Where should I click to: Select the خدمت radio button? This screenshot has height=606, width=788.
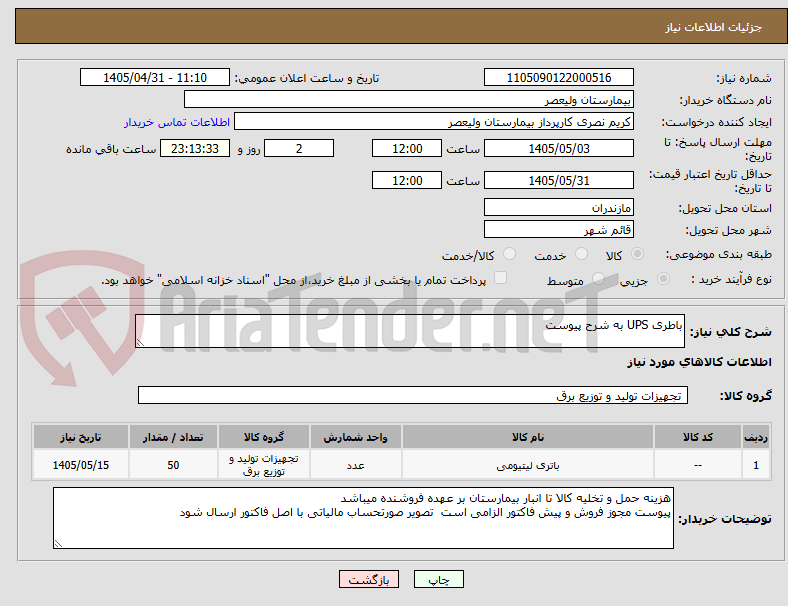tap(581, 254)
